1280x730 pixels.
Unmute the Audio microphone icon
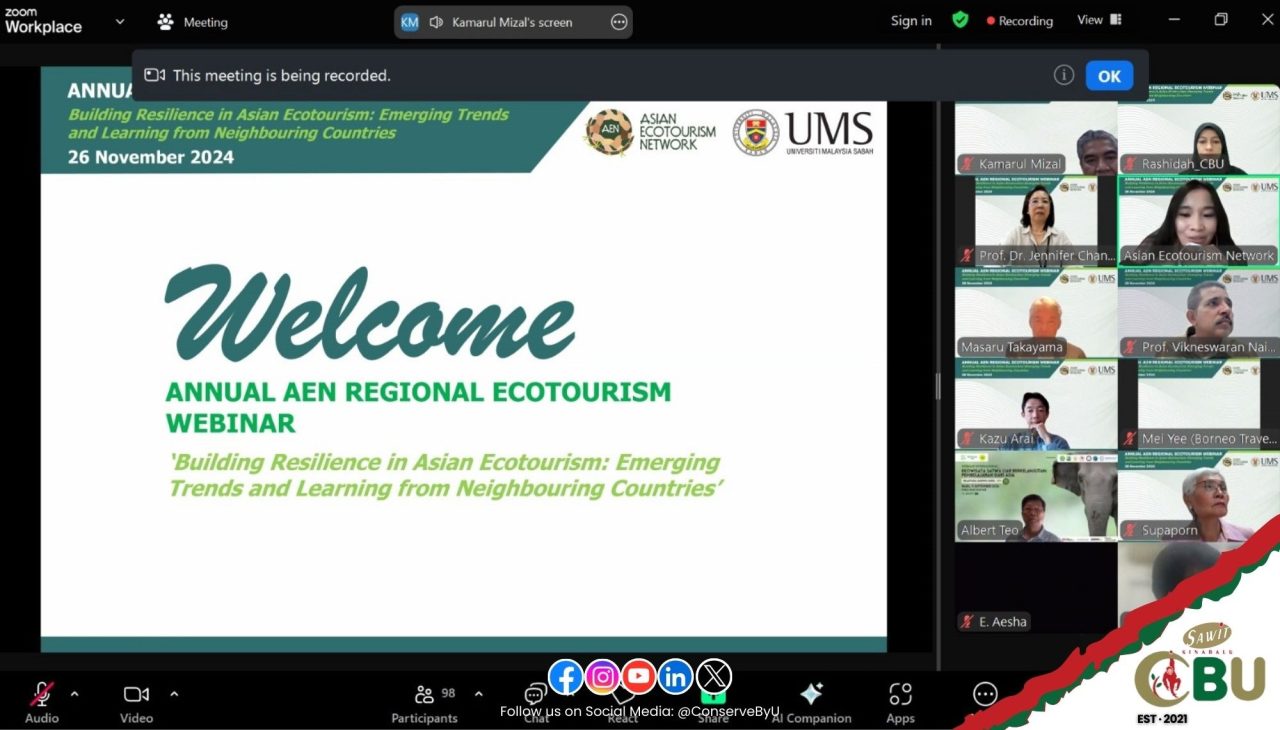pyautogui.click(x=41, y=695)
